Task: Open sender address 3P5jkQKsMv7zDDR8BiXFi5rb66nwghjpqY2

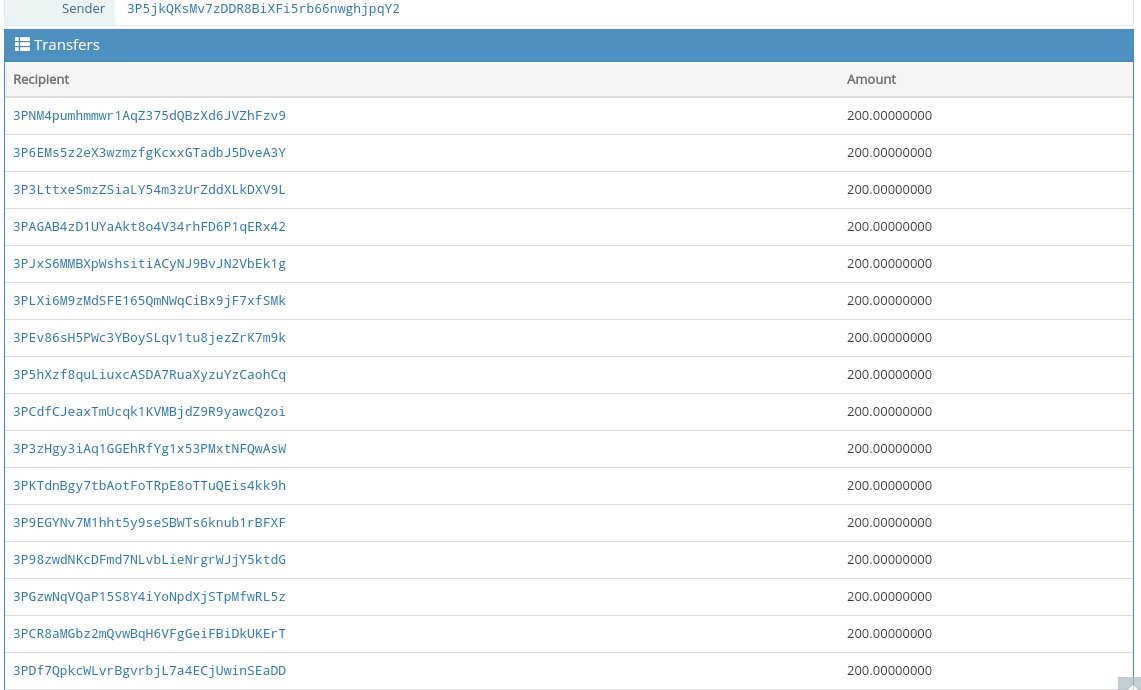Action: click(x=263, y=9)
